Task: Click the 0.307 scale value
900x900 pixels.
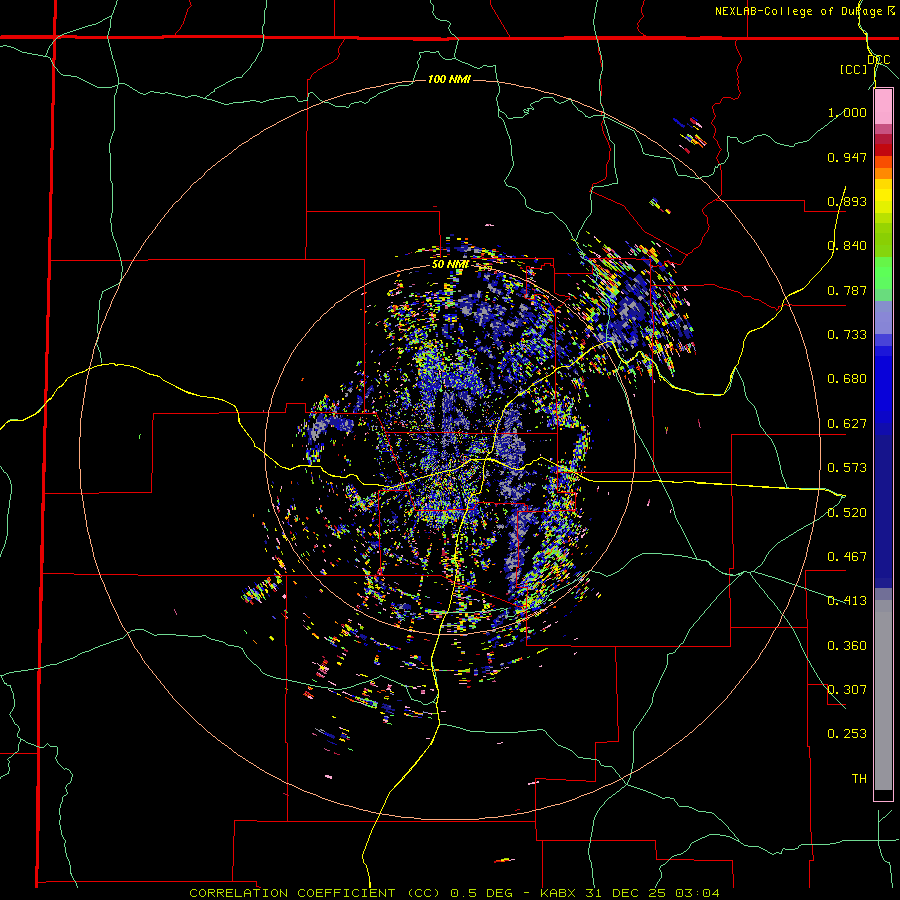Action: [x=847, y=690]
